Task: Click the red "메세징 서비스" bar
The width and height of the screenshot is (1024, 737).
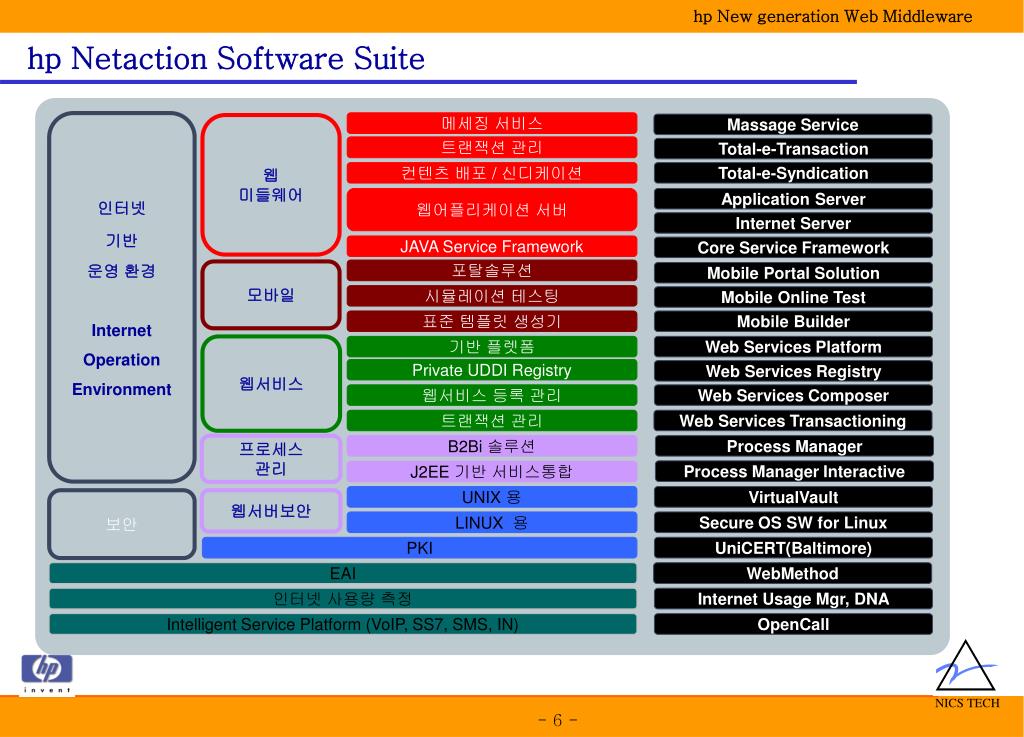Action: [x=492, y=123]
